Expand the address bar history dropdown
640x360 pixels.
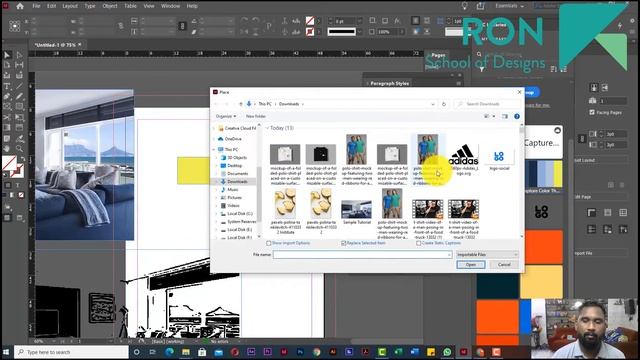coord(433,104)
